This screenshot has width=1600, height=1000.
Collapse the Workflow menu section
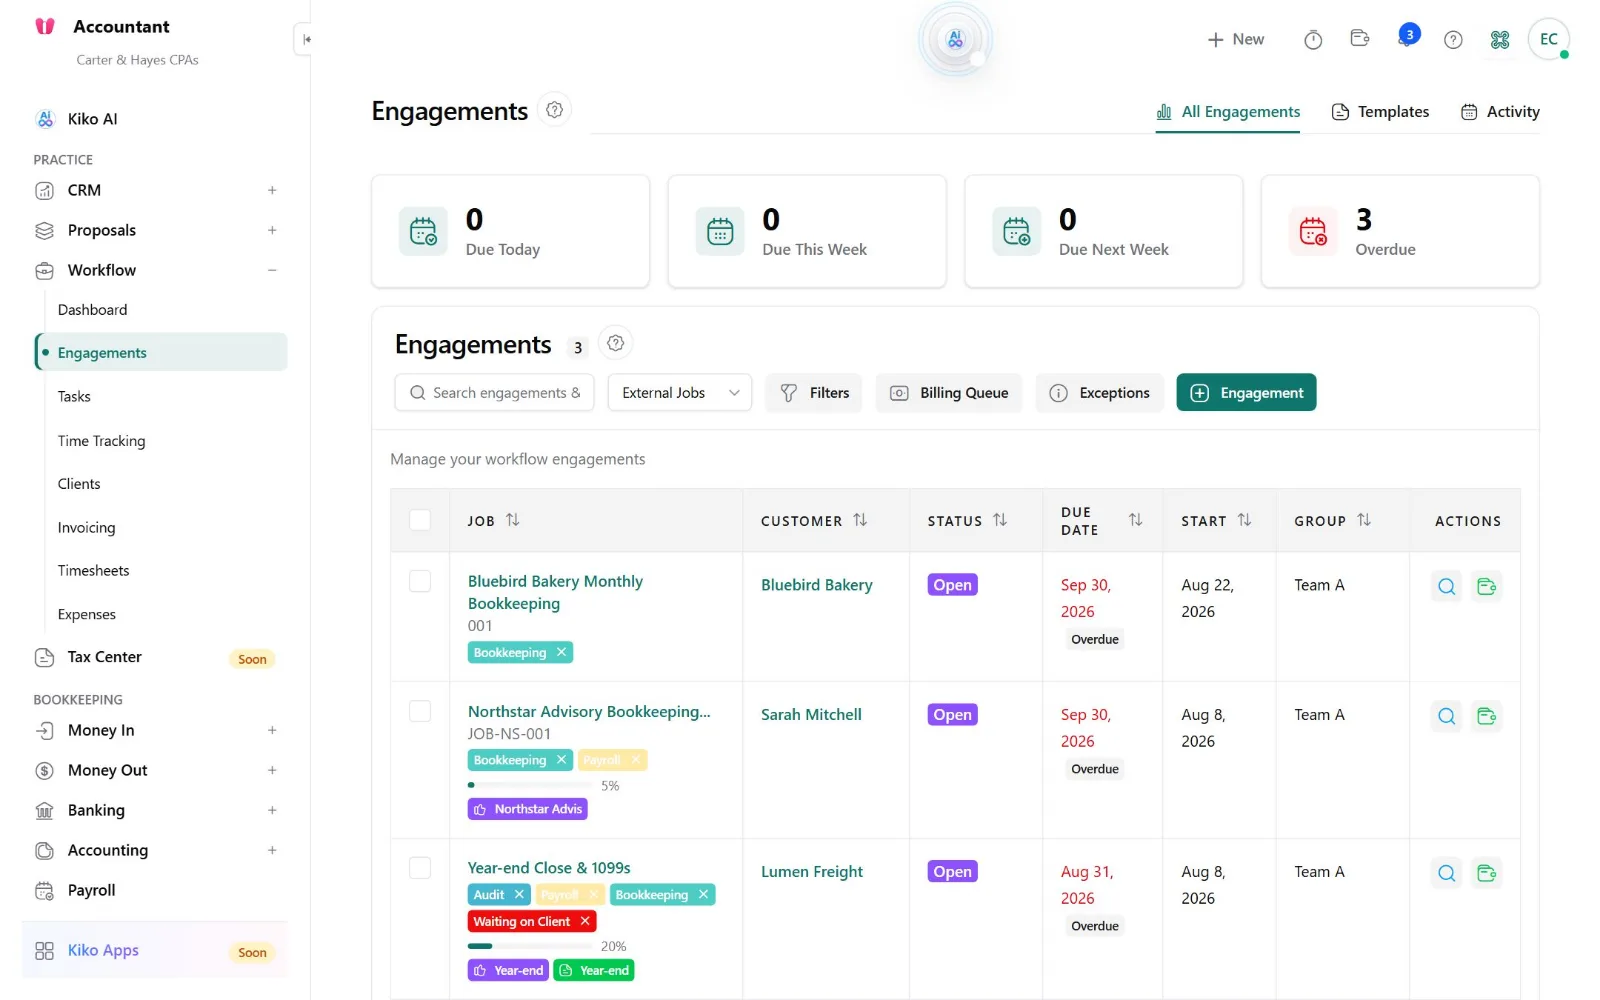[x=272, y=270]
